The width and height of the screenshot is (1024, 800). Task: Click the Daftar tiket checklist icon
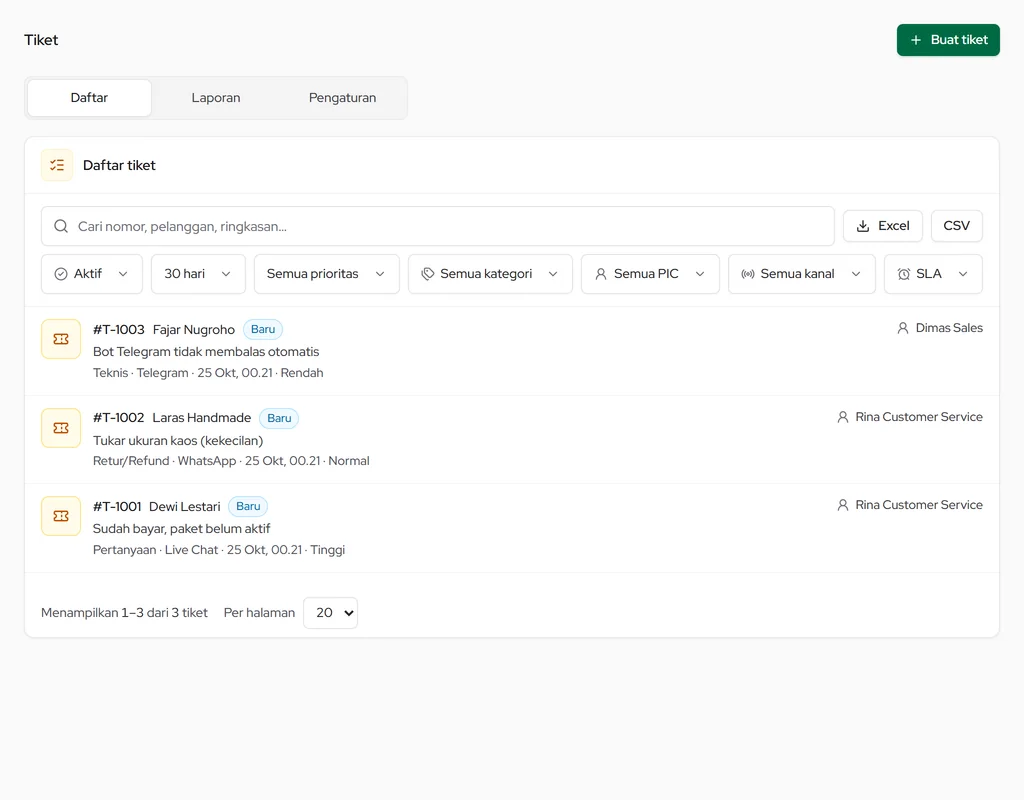point(57,165)
